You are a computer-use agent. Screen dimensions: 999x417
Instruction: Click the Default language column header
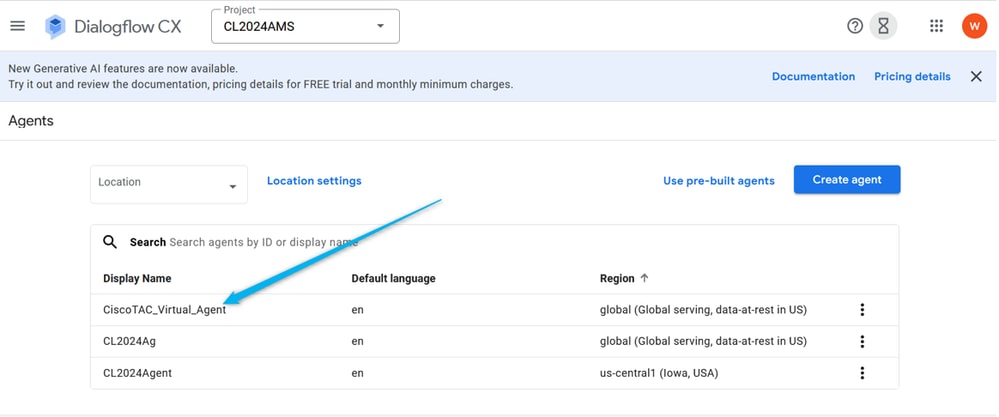pos(393,278)
